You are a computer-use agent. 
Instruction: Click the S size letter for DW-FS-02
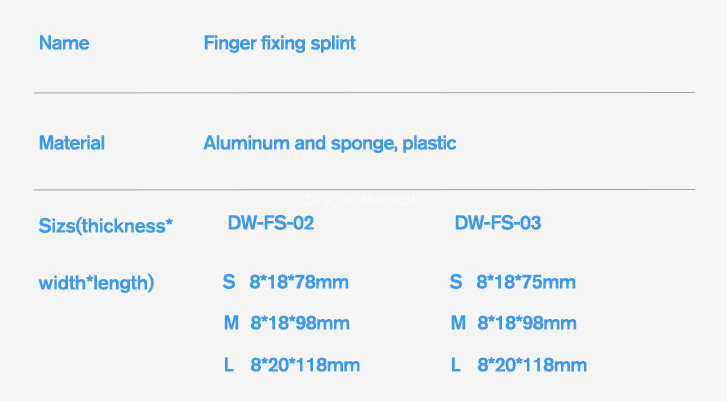(x=228, y=283)
